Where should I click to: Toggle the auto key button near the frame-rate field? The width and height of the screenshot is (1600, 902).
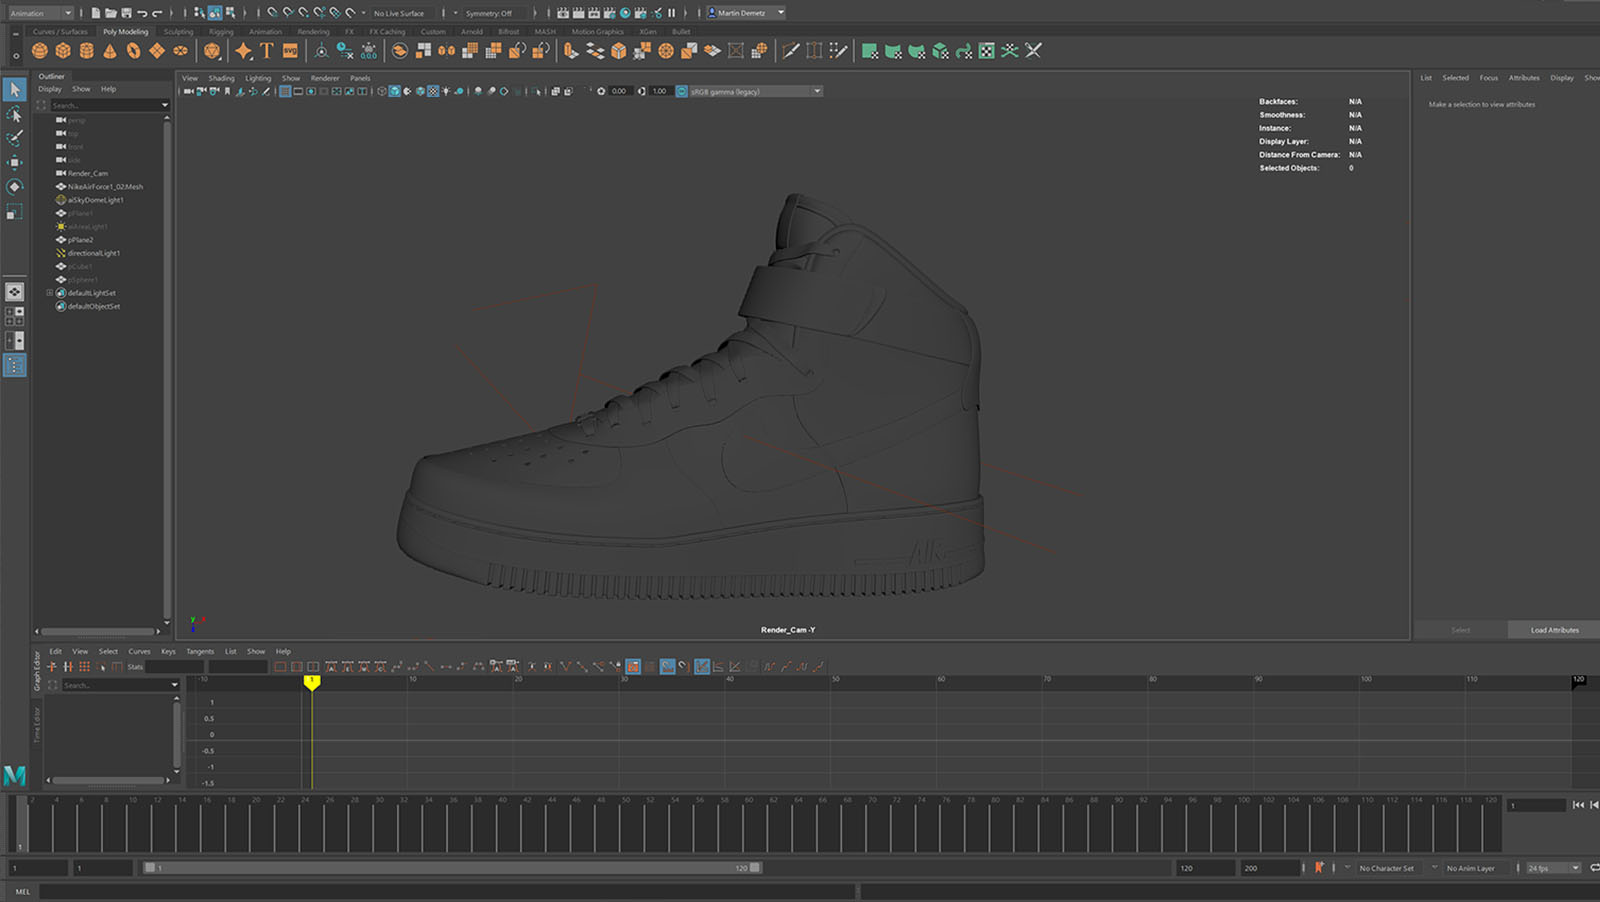tap(1319, 868)
